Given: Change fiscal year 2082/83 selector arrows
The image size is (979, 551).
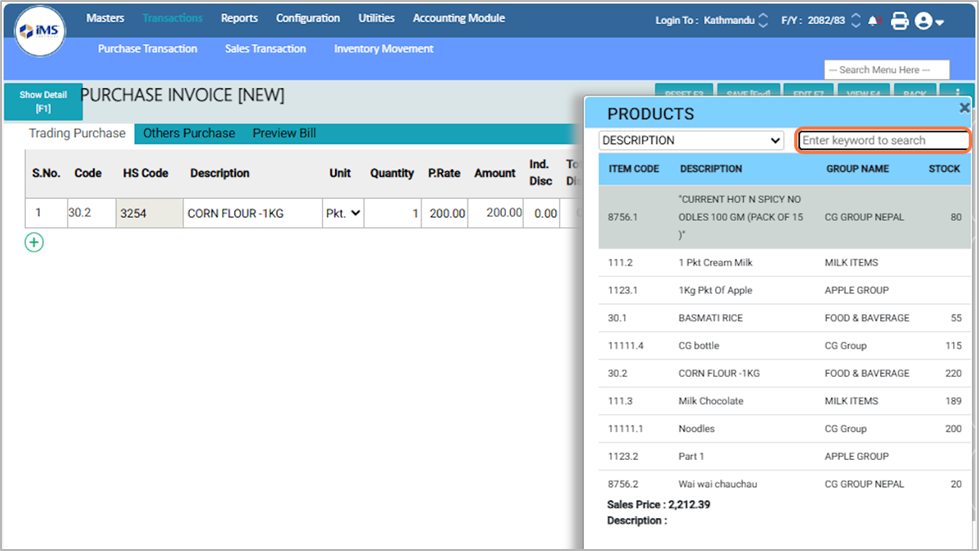Looking at the screenshot, I should pyautogui.click(x=856, y=20).
